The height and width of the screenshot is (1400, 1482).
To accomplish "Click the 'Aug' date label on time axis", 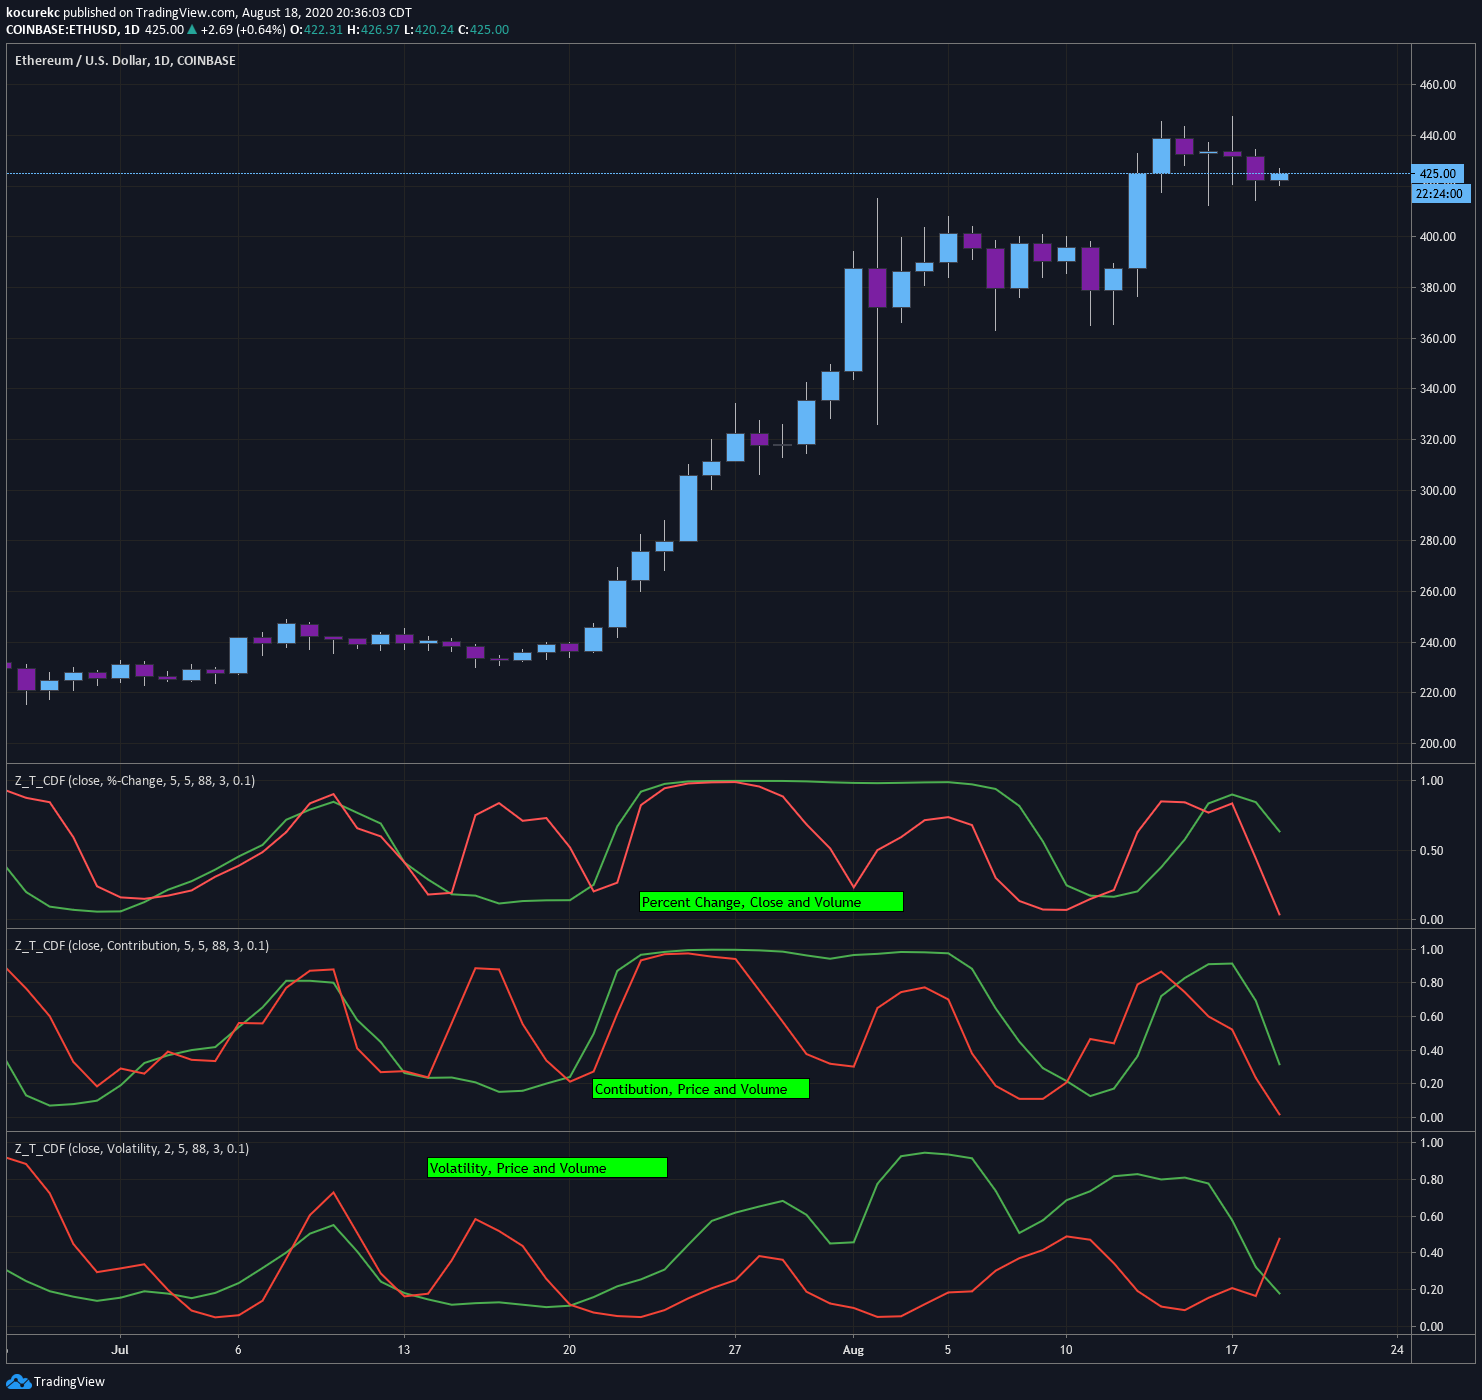I will (853, 1350).
